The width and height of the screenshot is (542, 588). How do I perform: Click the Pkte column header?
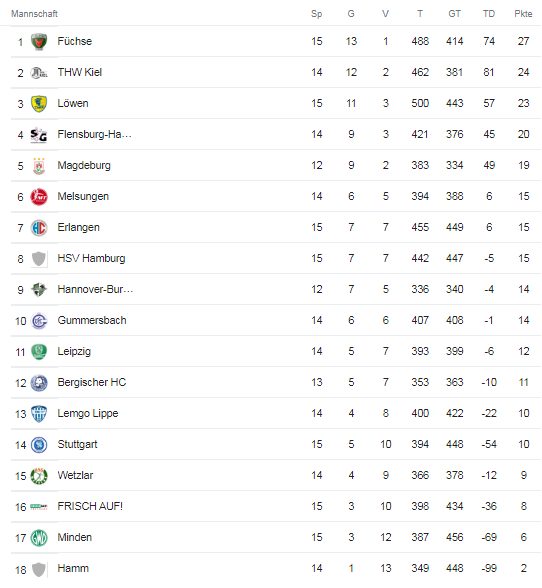tap(523, 14)
